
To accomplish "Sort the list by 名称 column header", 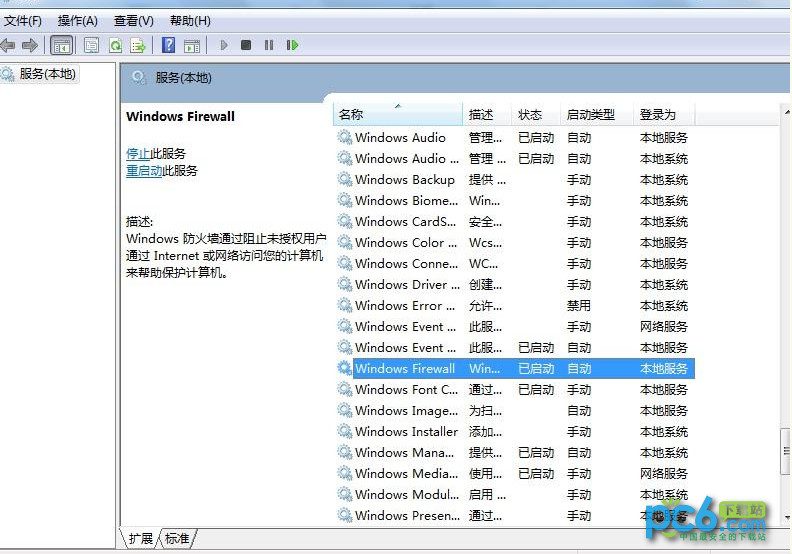I will [x=351, y=115].
